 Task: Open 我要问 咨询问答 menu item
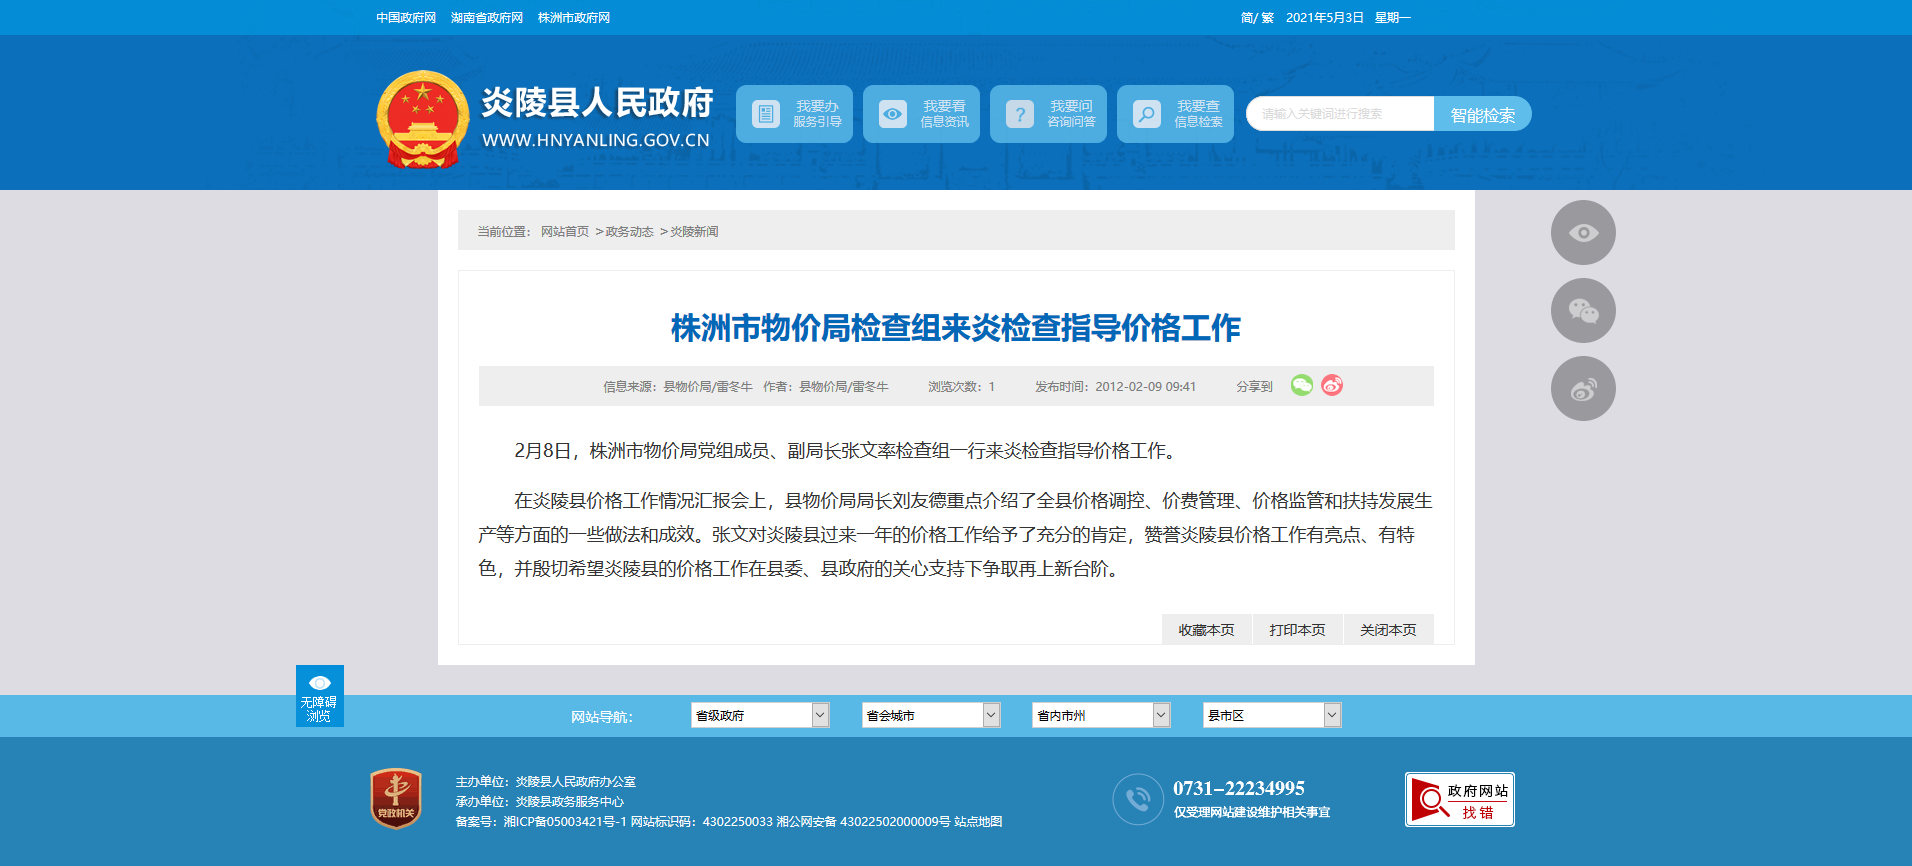click(1048, 114)
